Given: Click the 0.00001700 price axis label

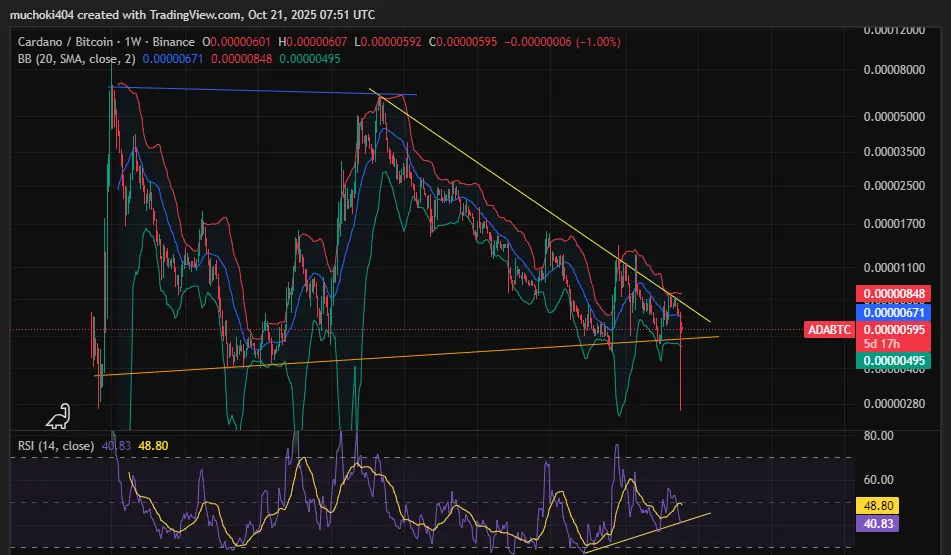Looking at the screenshot, I should click(x=894, y=224).
